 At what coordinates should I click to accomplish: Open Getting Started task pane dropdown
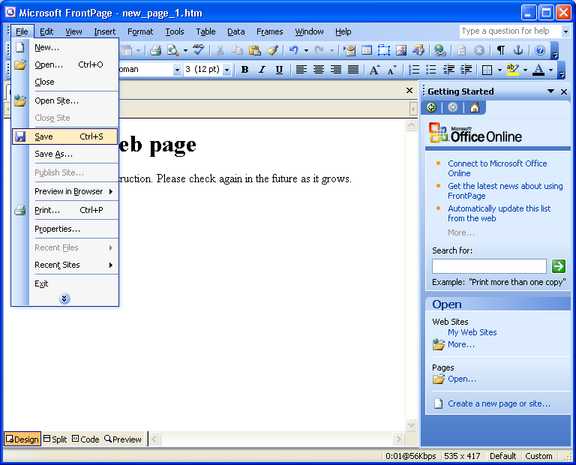(551, 91)
